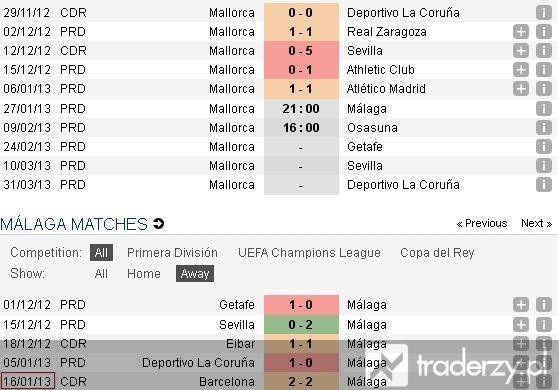
Task: Expand plus icon for Mallorca vs Real Zaragoza
Action: [521, 32]
